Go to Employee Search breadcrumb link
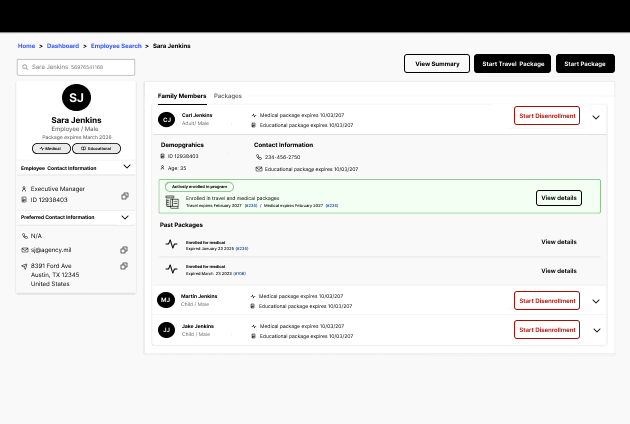Screen dimensions: 630x424 [x=116, y=46]
